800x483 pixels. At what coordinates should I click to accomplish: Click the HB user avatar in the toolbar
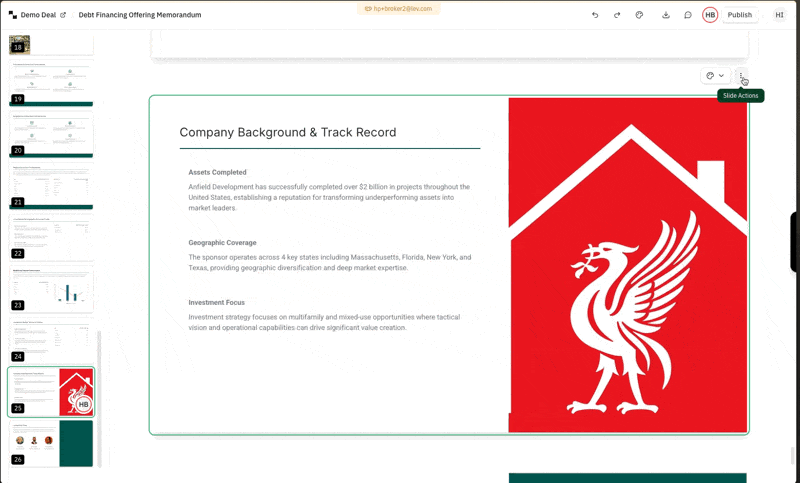(710, 15)
